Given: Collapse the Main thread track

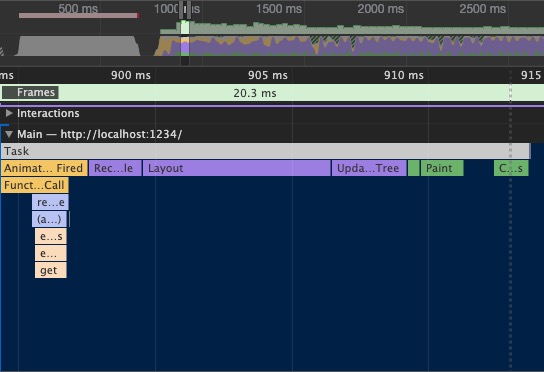Looking at the screenshot, I should pyautogui.click(x=9, y=134).
